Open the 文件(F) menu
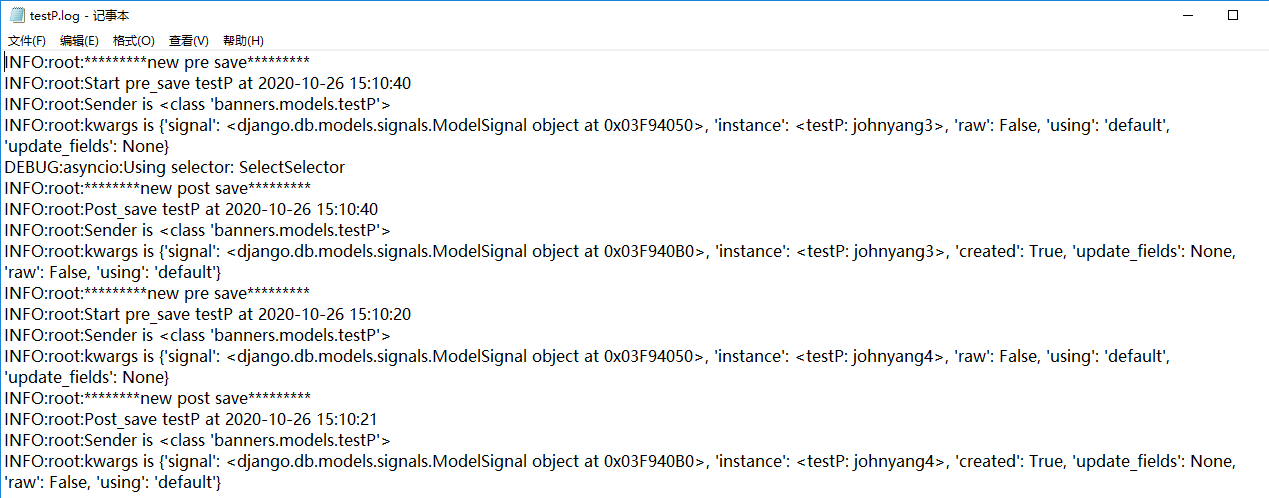 (27, 41)
